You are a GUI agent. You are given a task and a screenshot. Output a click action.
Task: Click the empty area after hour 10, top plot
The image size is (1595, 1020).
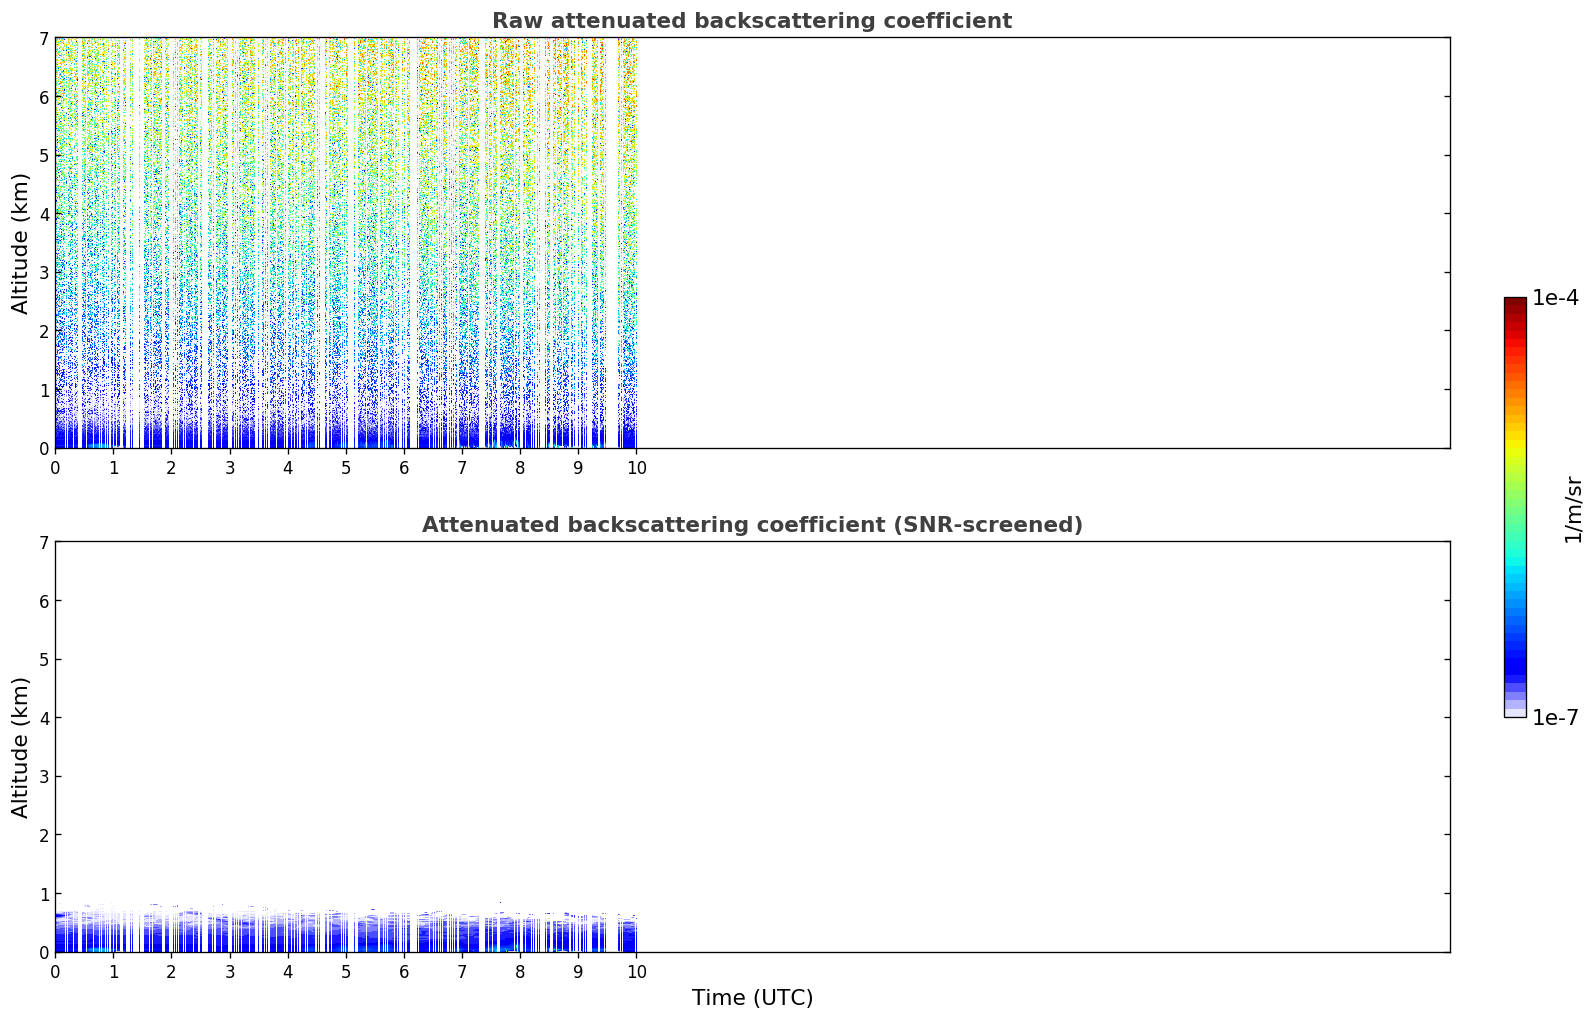pyautogui.click(x=1043, y=243)
